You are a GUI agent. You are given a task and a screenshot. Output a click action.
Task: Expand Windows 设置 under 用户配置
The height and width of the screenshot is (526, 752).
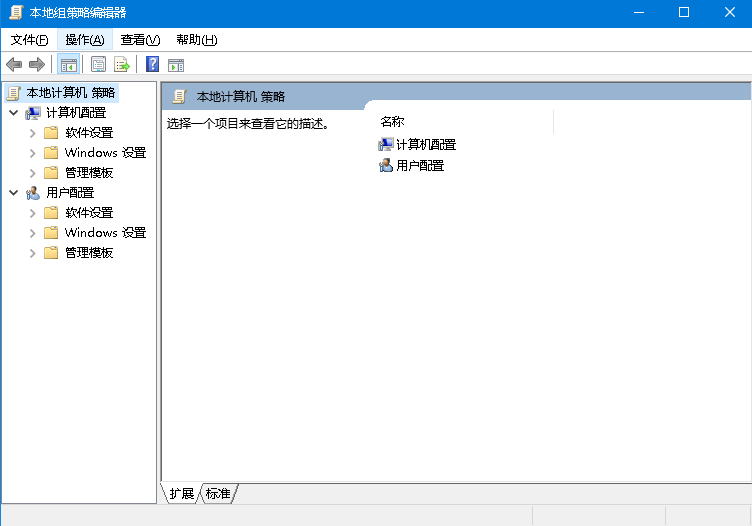33,233
